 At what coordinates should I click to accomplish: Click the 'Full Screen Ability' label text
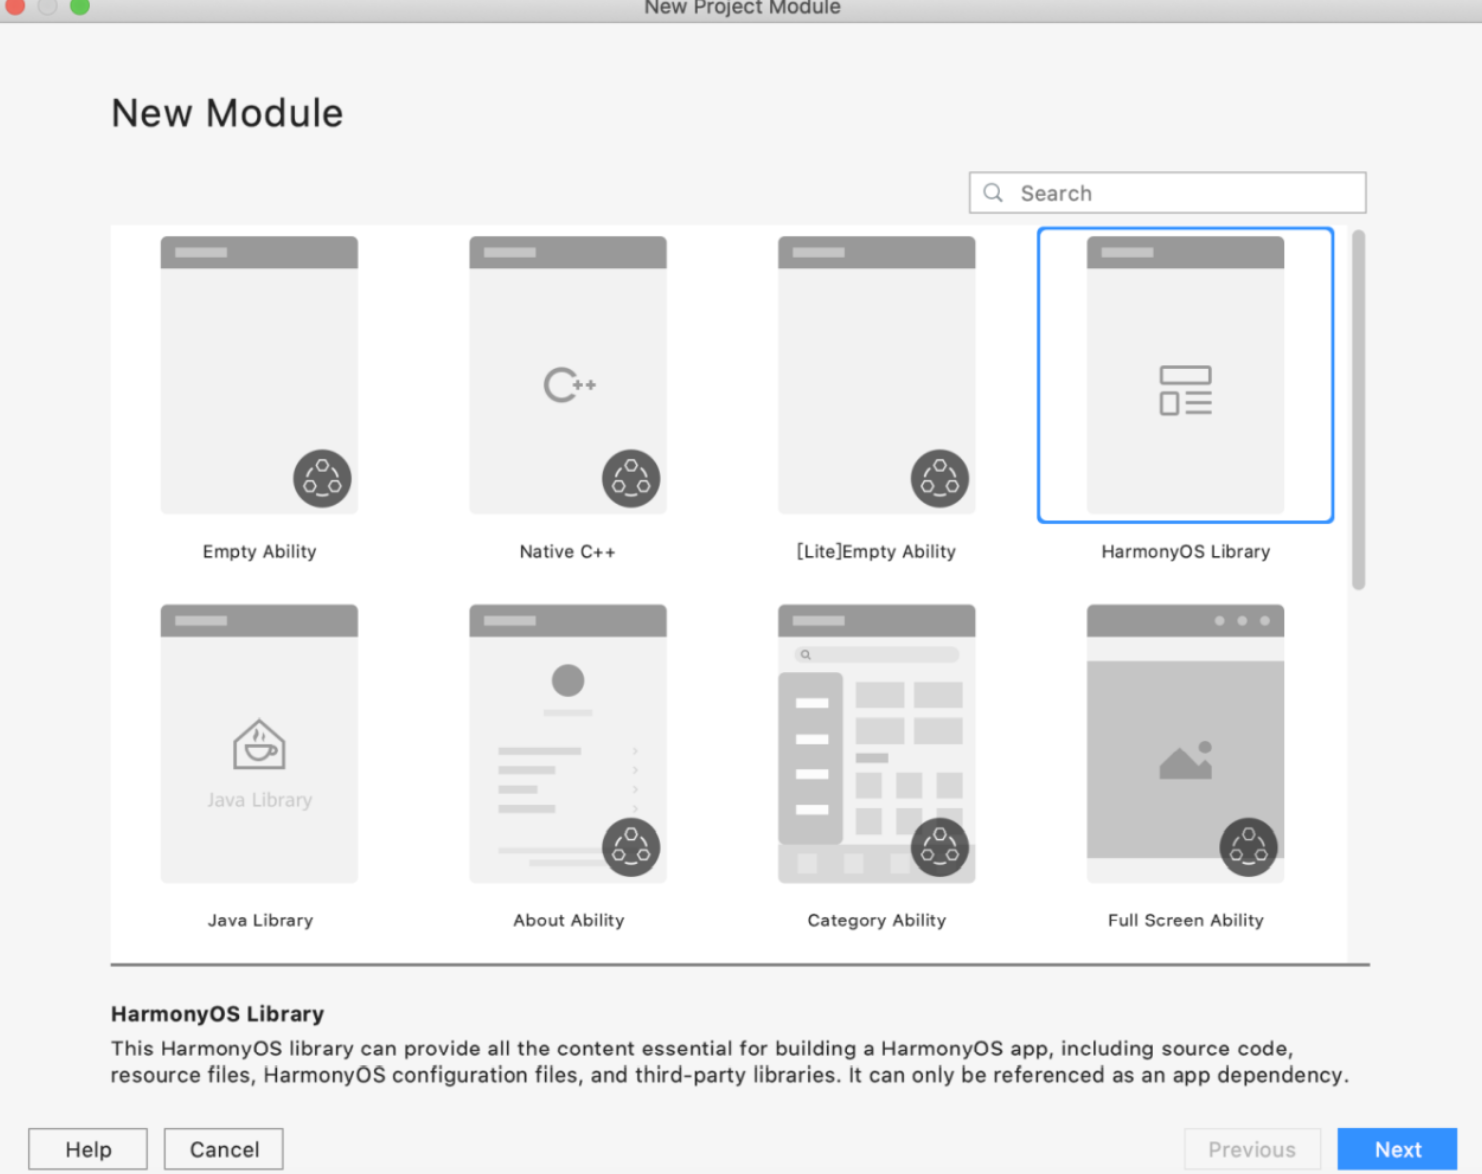tap(1185, 920)
